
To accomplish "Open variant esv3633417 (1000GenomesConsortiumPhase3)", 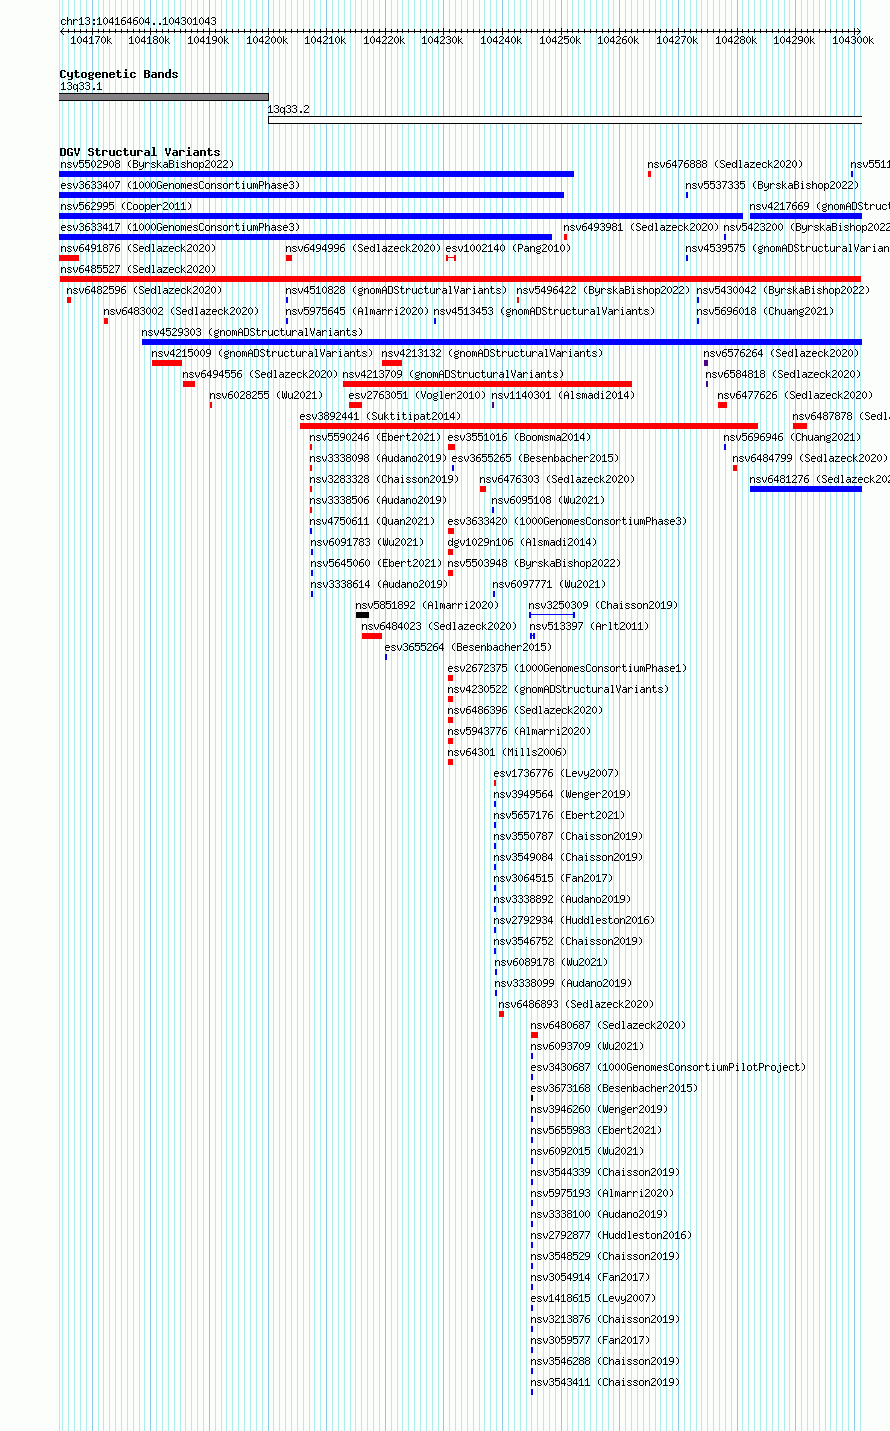I will tap(305, 237).
